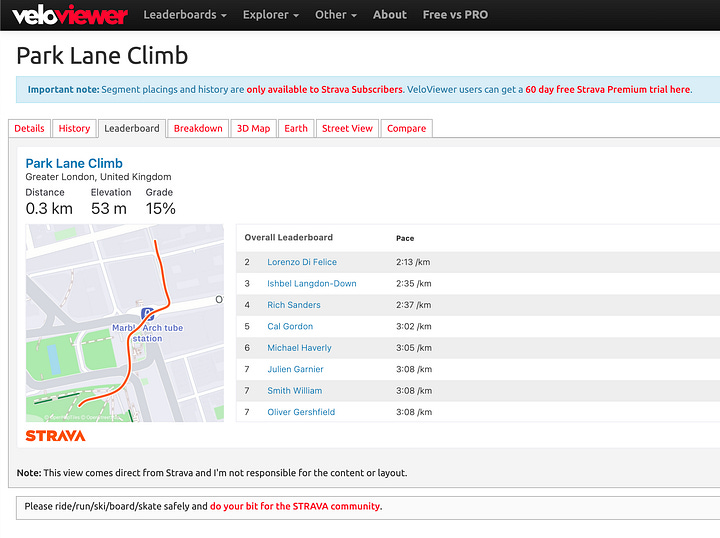
Task: Click the Strava logo under the map
Action: pos(55,436)
